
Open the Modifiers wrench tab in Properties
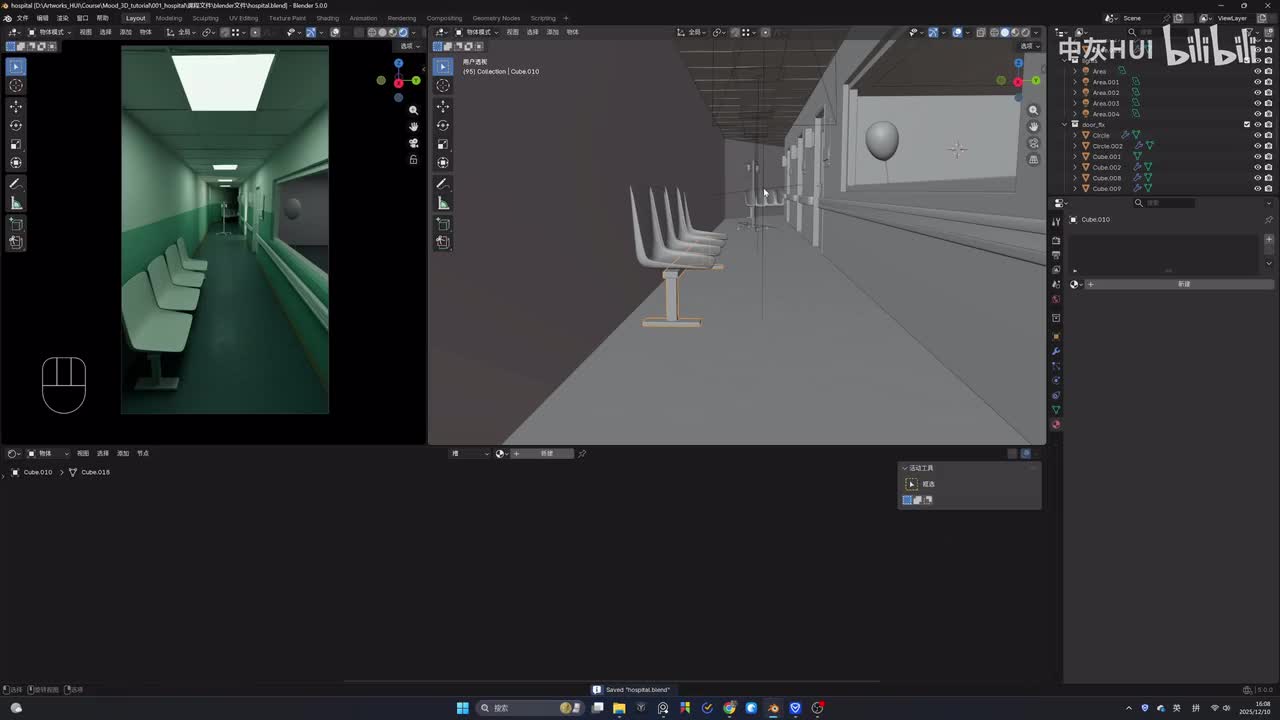coord(1056,351)
